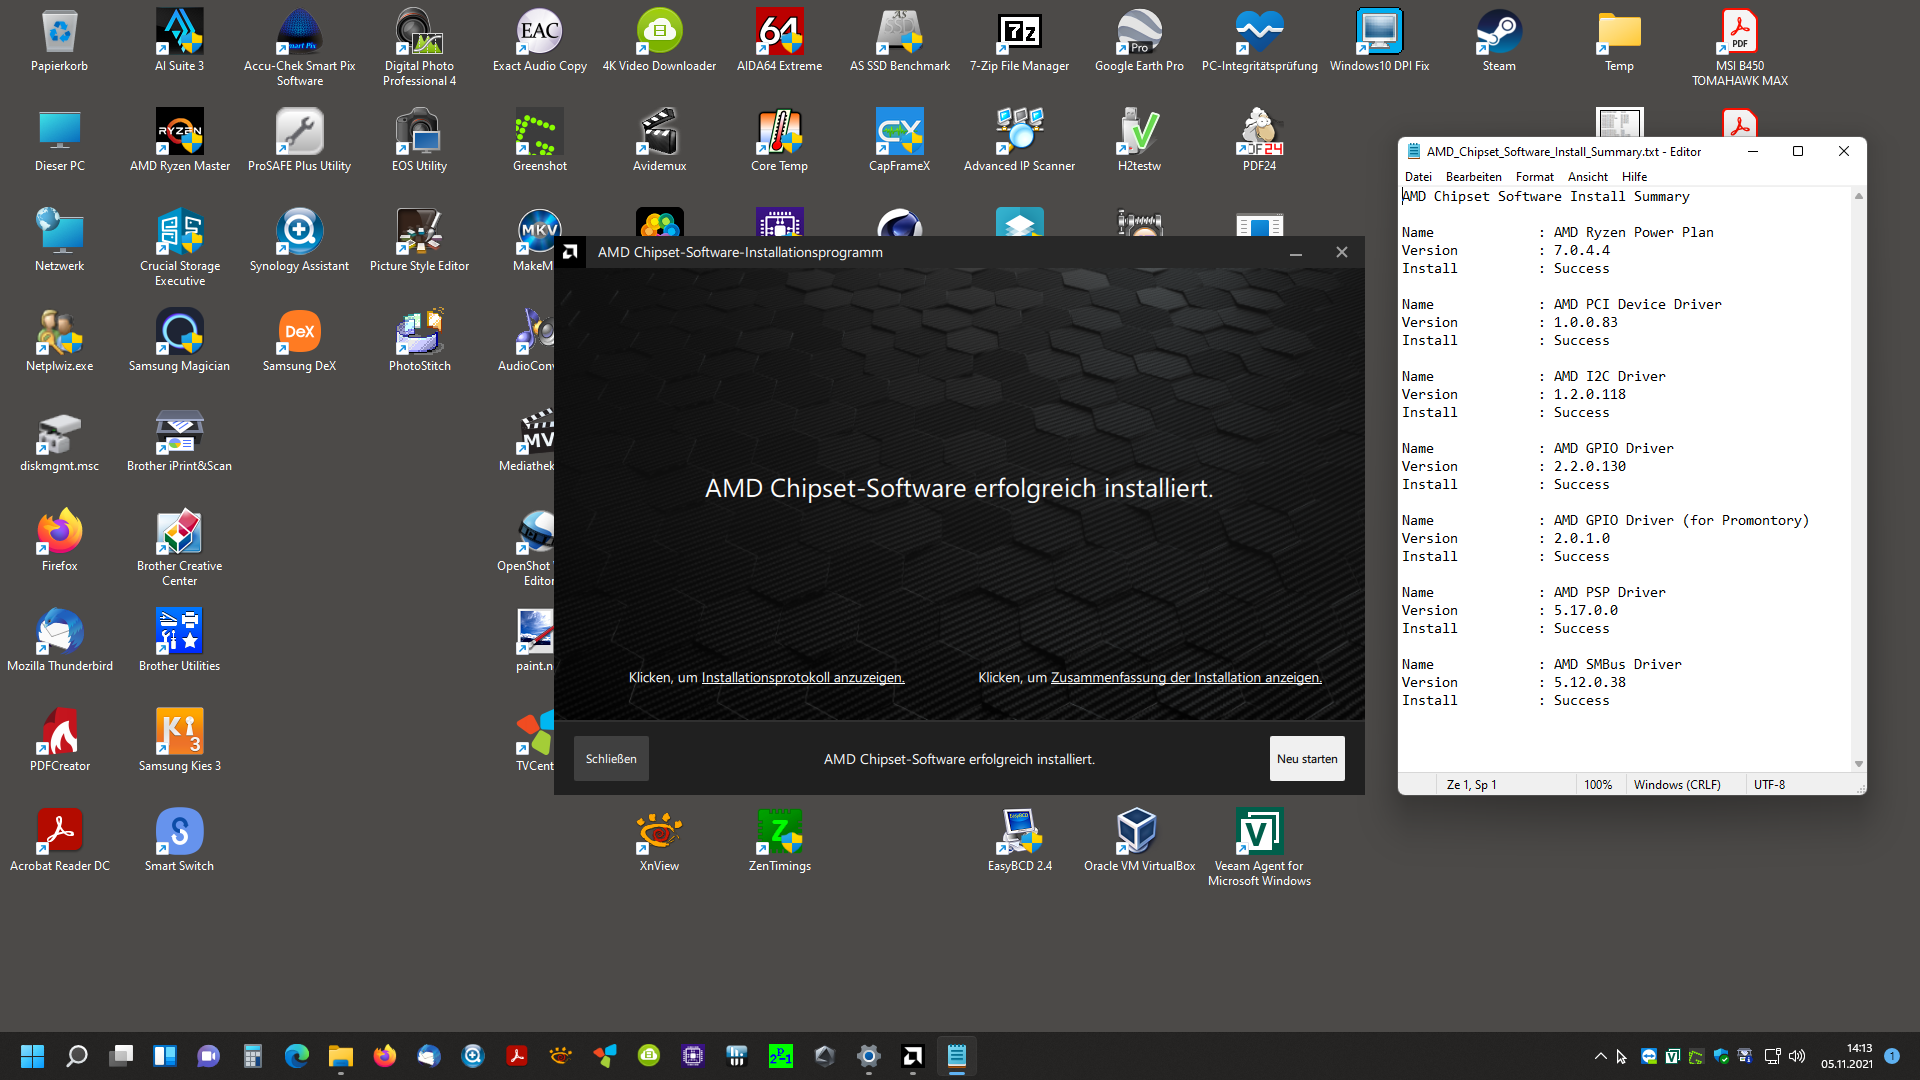This screenshot has width=1920, height=1080.
Task: Open the AS SSD Benchmark icon
Action: 899,32
